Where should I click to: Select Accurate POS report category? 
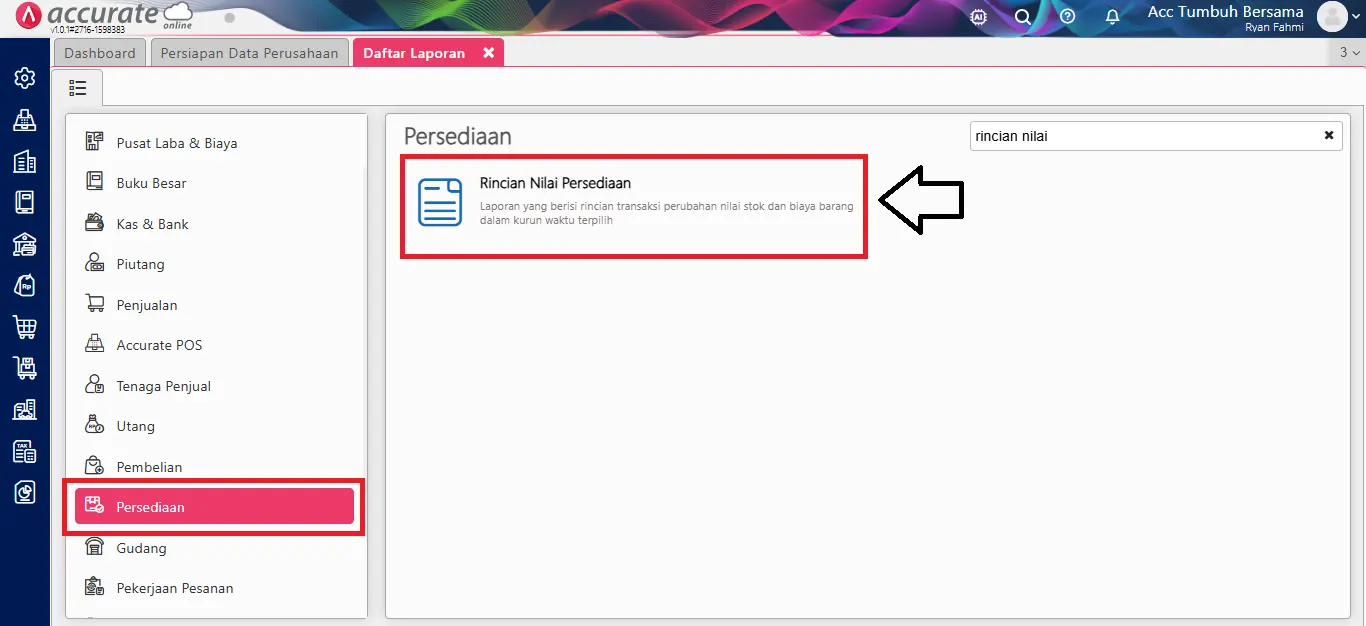215,345
